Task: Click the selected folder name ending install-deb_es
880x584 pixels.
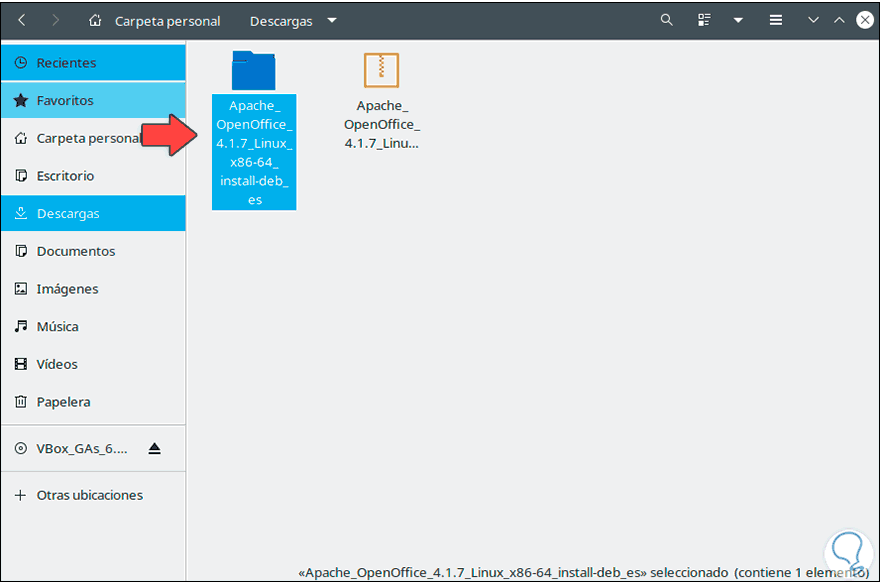Action: [x=254, y=152]
